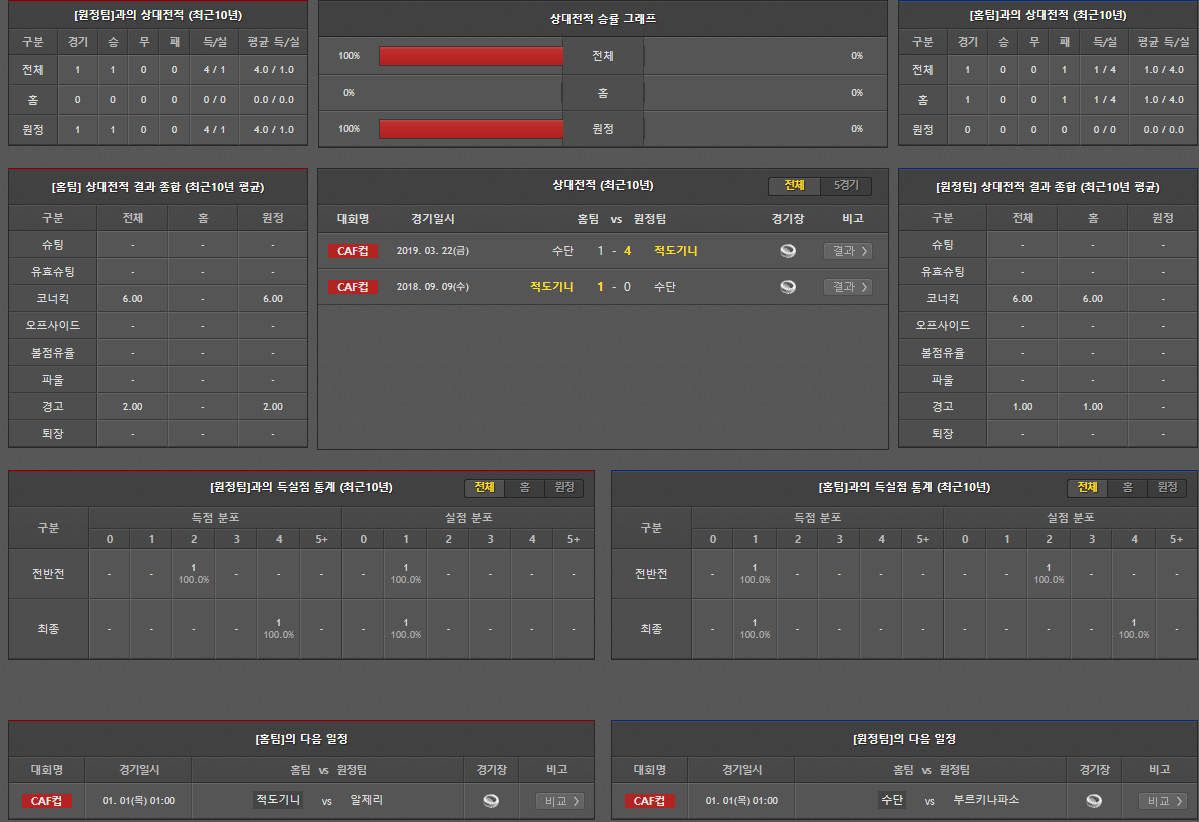Viewport: 1199px width, 822px height.
Task: Select 전체 tab in [홈팀]과의 득실점 통계
Action: point(1087,488)
